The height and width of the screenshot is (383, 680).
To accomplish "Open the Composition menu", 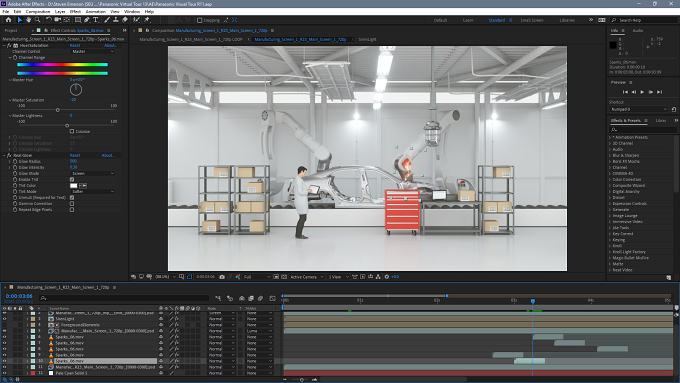I will click(x=38, y=12).
